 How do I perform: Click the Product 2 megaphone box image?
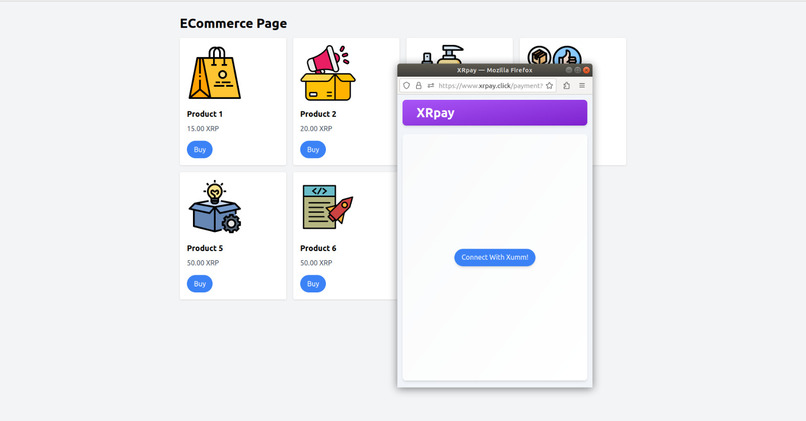click(327, 73)
